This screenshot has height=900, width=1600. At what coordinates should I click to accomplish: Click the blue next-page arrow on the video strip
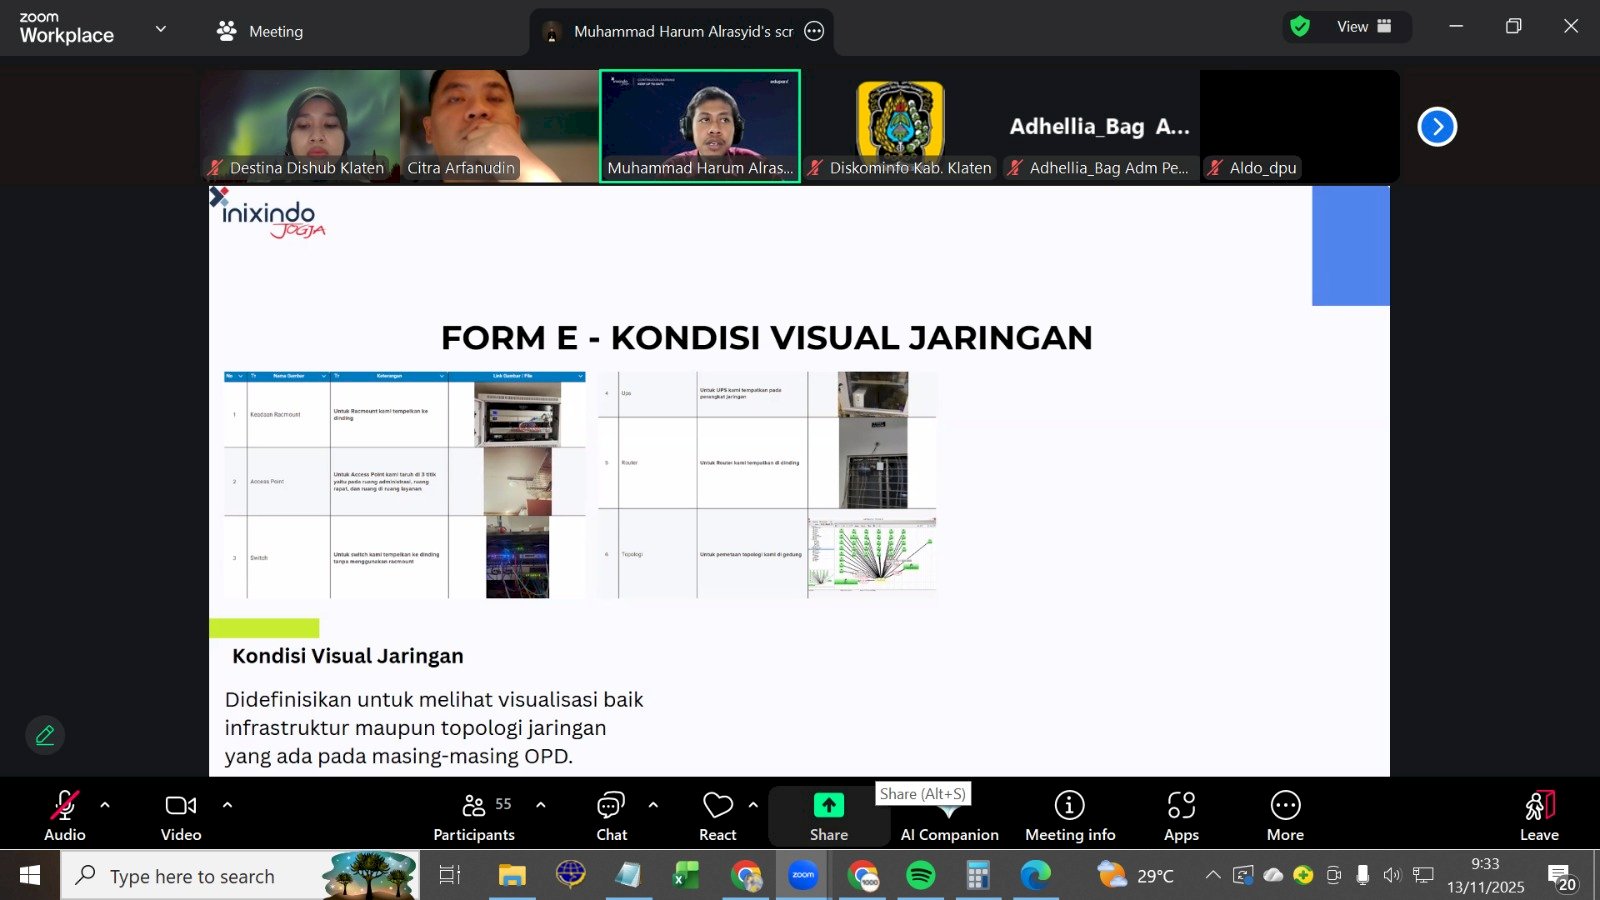[1437, 126]
